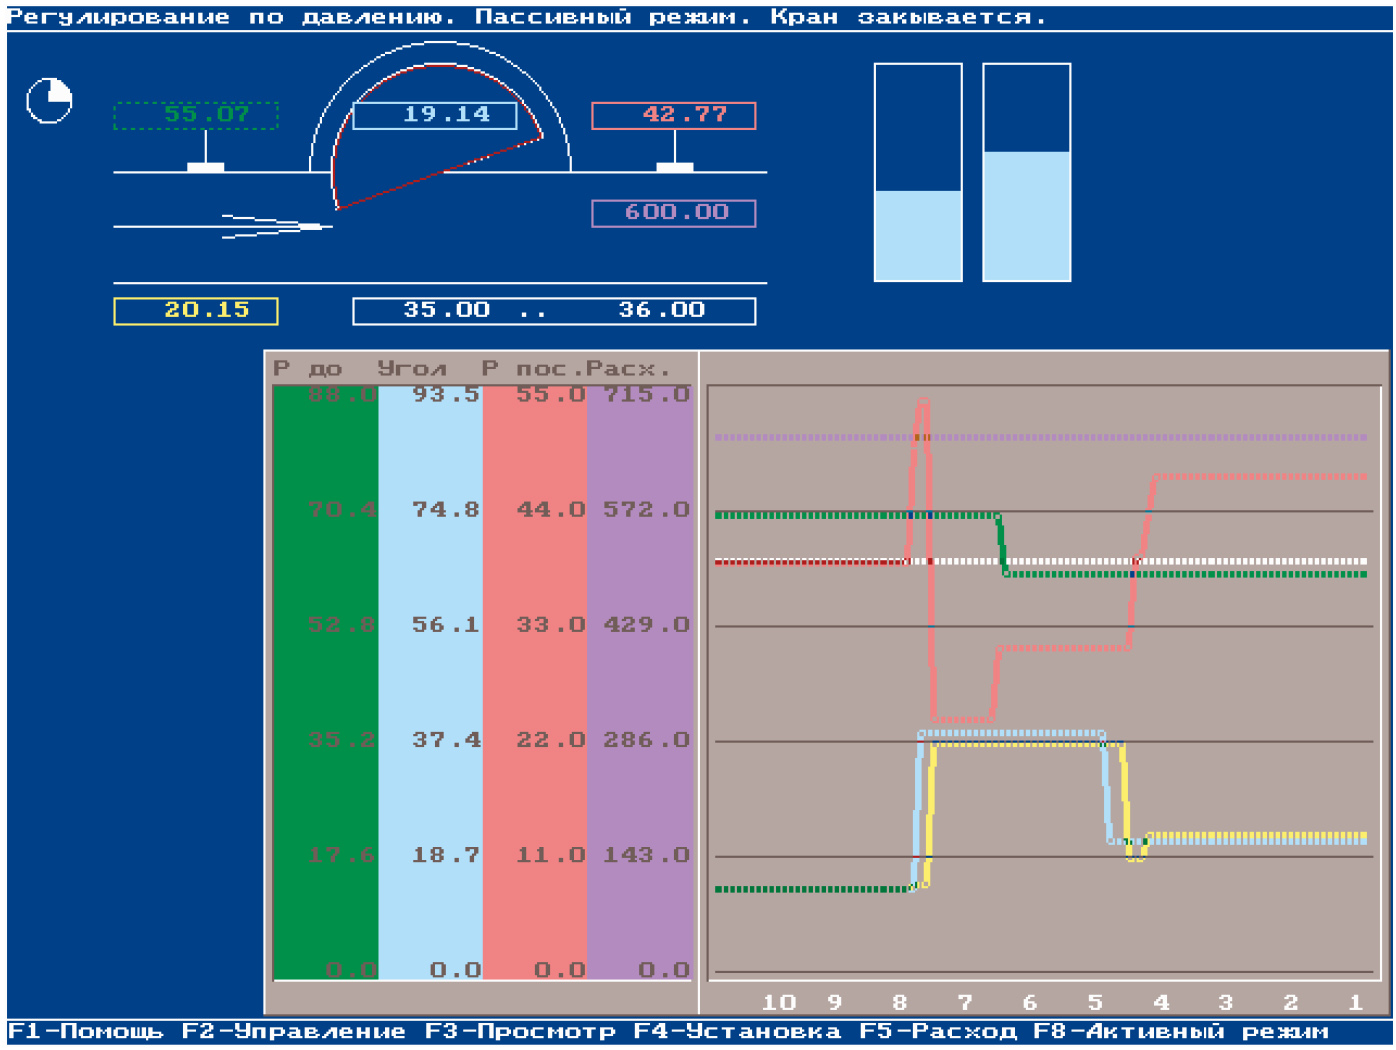Click the right tank level bar
Screen dimensions: 1396x1050
[1027, 173]
